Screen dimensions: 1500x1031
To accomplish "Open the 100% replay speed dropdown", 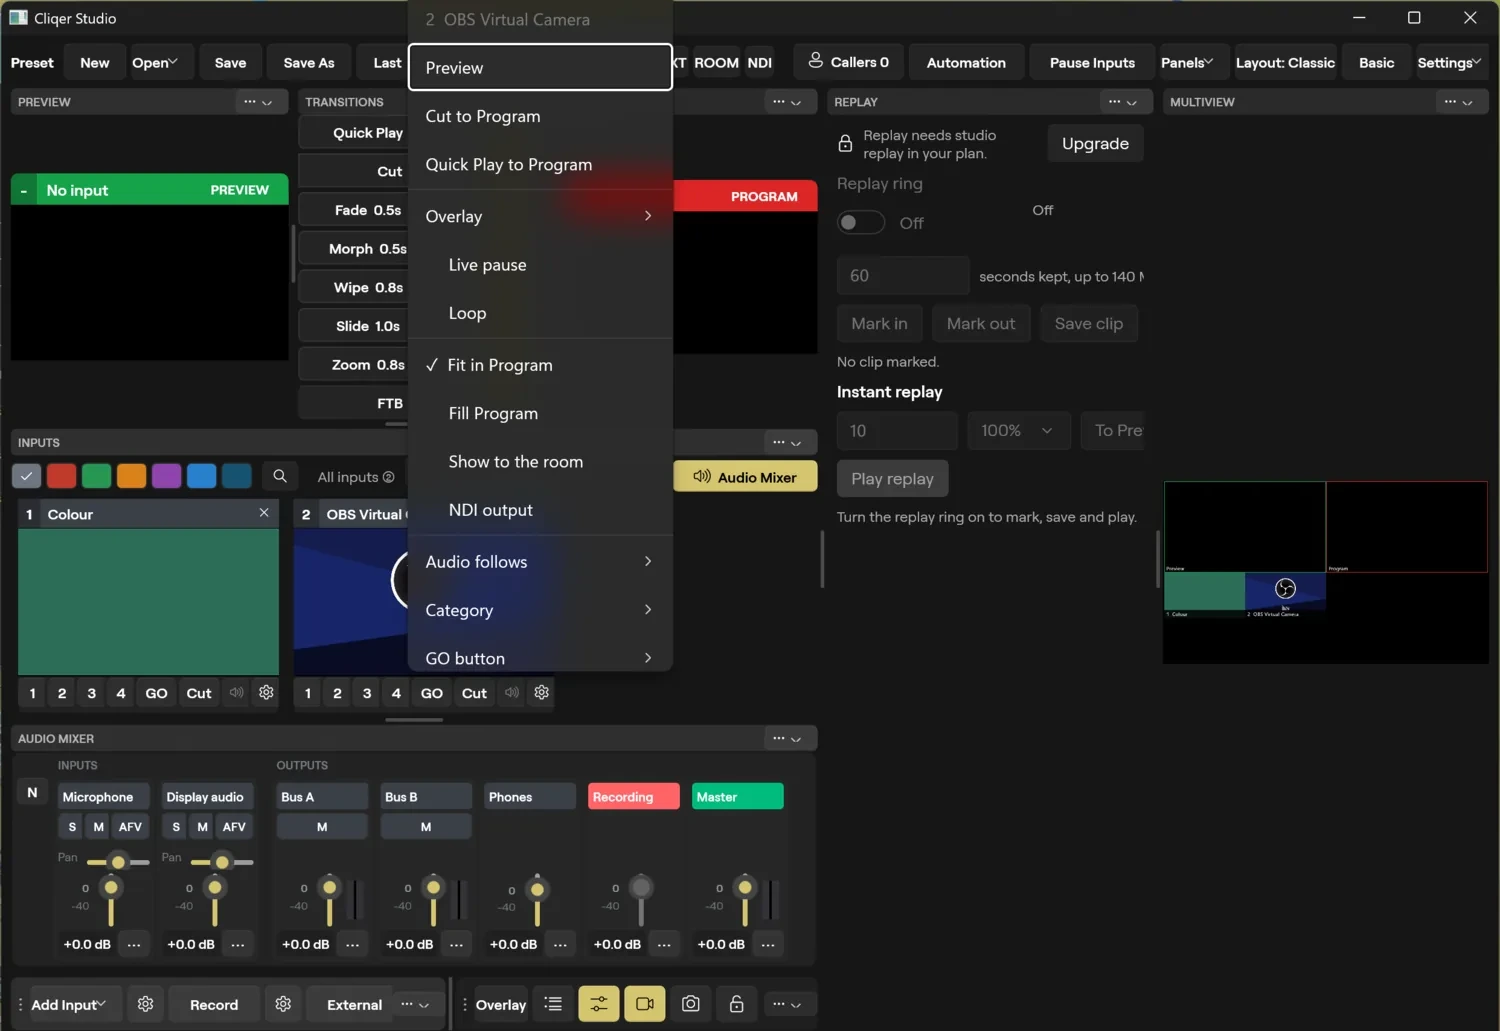I will pyautogui.click(x=1018, y=430).
